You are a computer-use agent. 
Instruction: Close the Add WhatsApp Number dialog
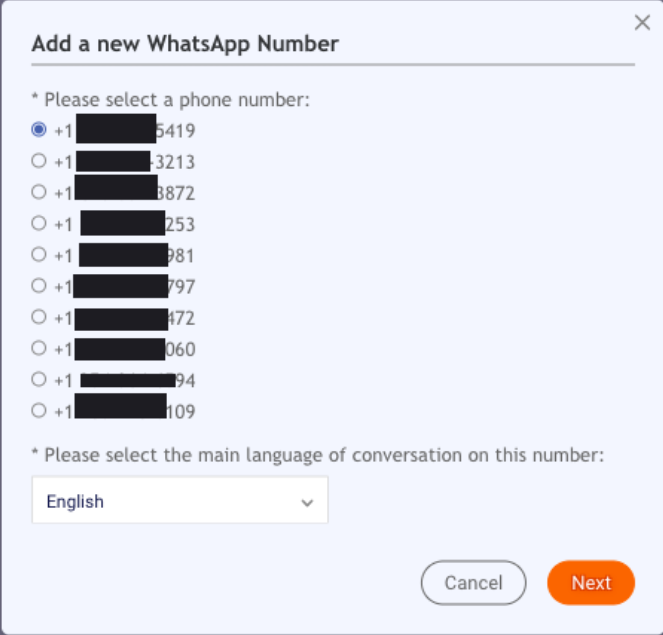click(642, 22)
